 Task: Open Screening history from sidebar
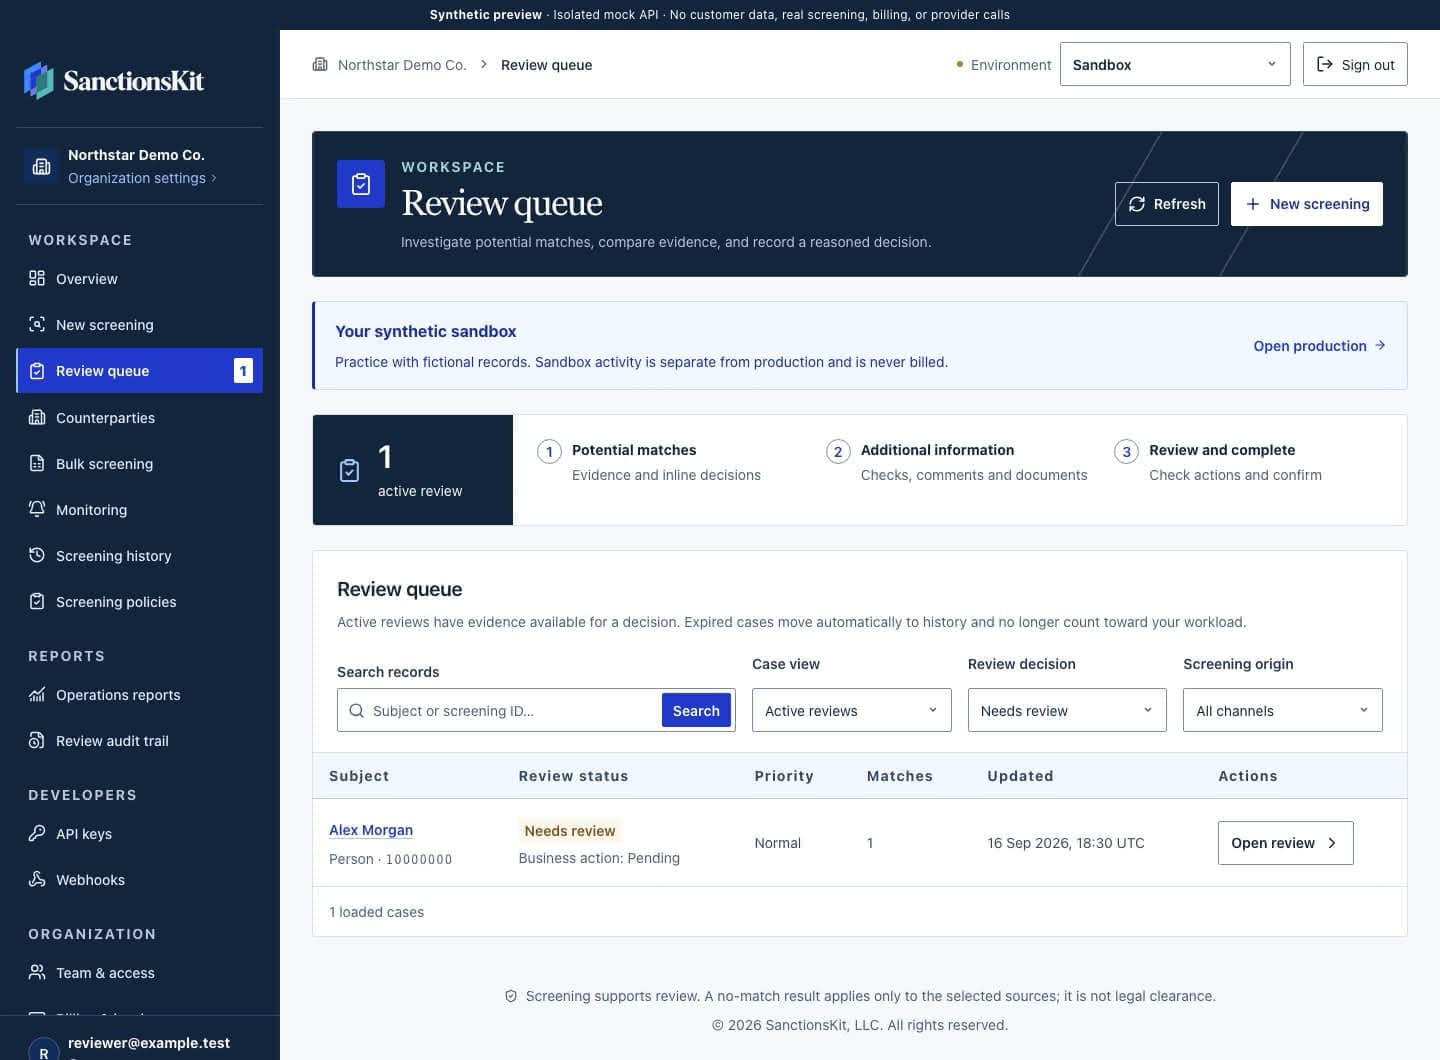140,555
